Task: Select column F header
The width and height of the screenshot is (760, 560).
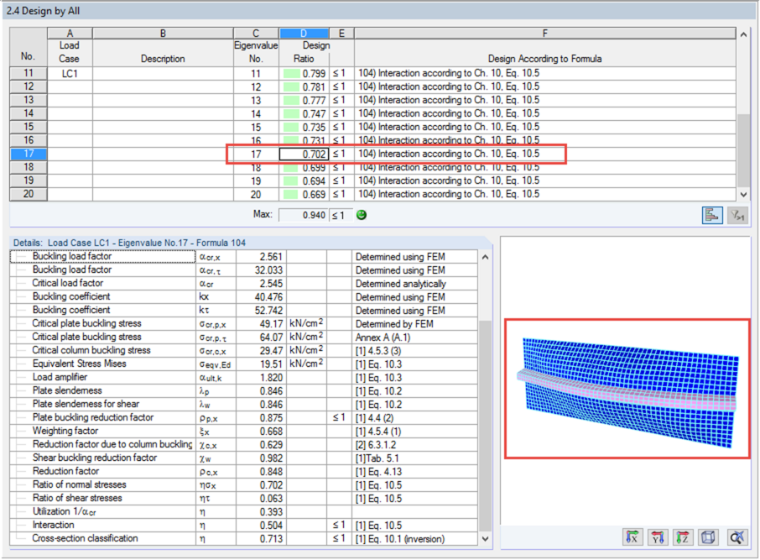Action: [x=545, y=33]
